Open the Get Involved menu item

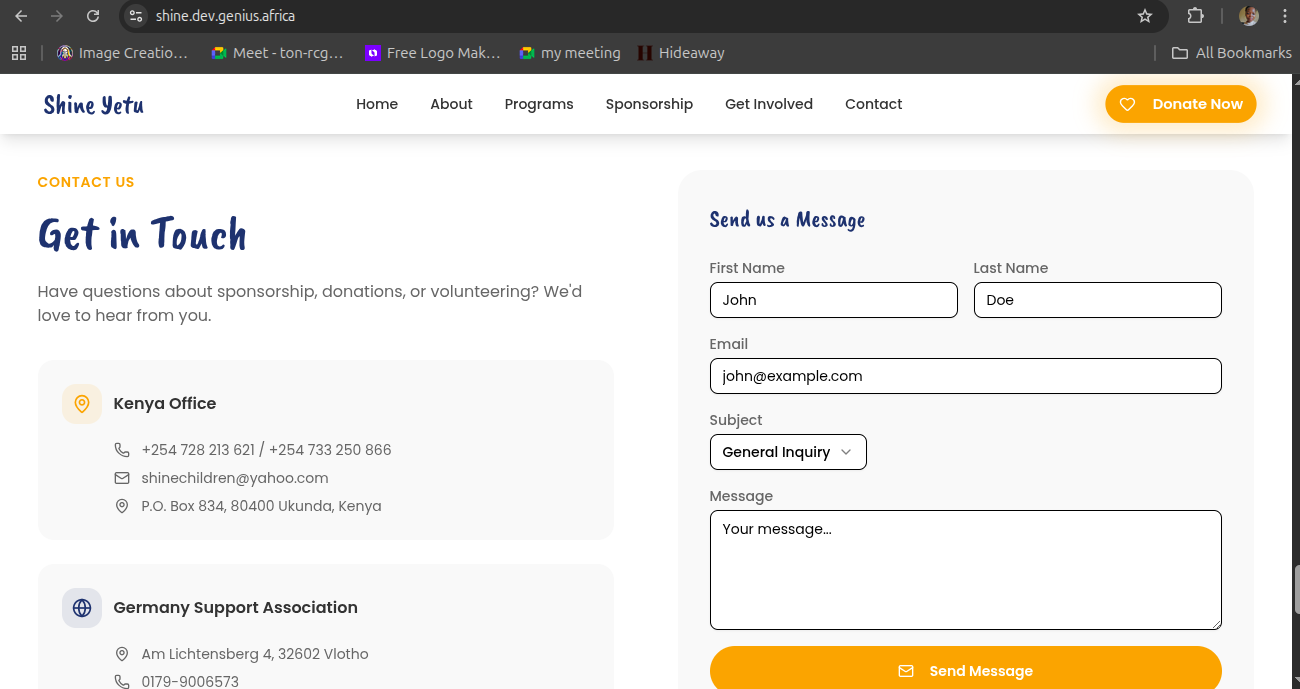click(x=769, y=104)
